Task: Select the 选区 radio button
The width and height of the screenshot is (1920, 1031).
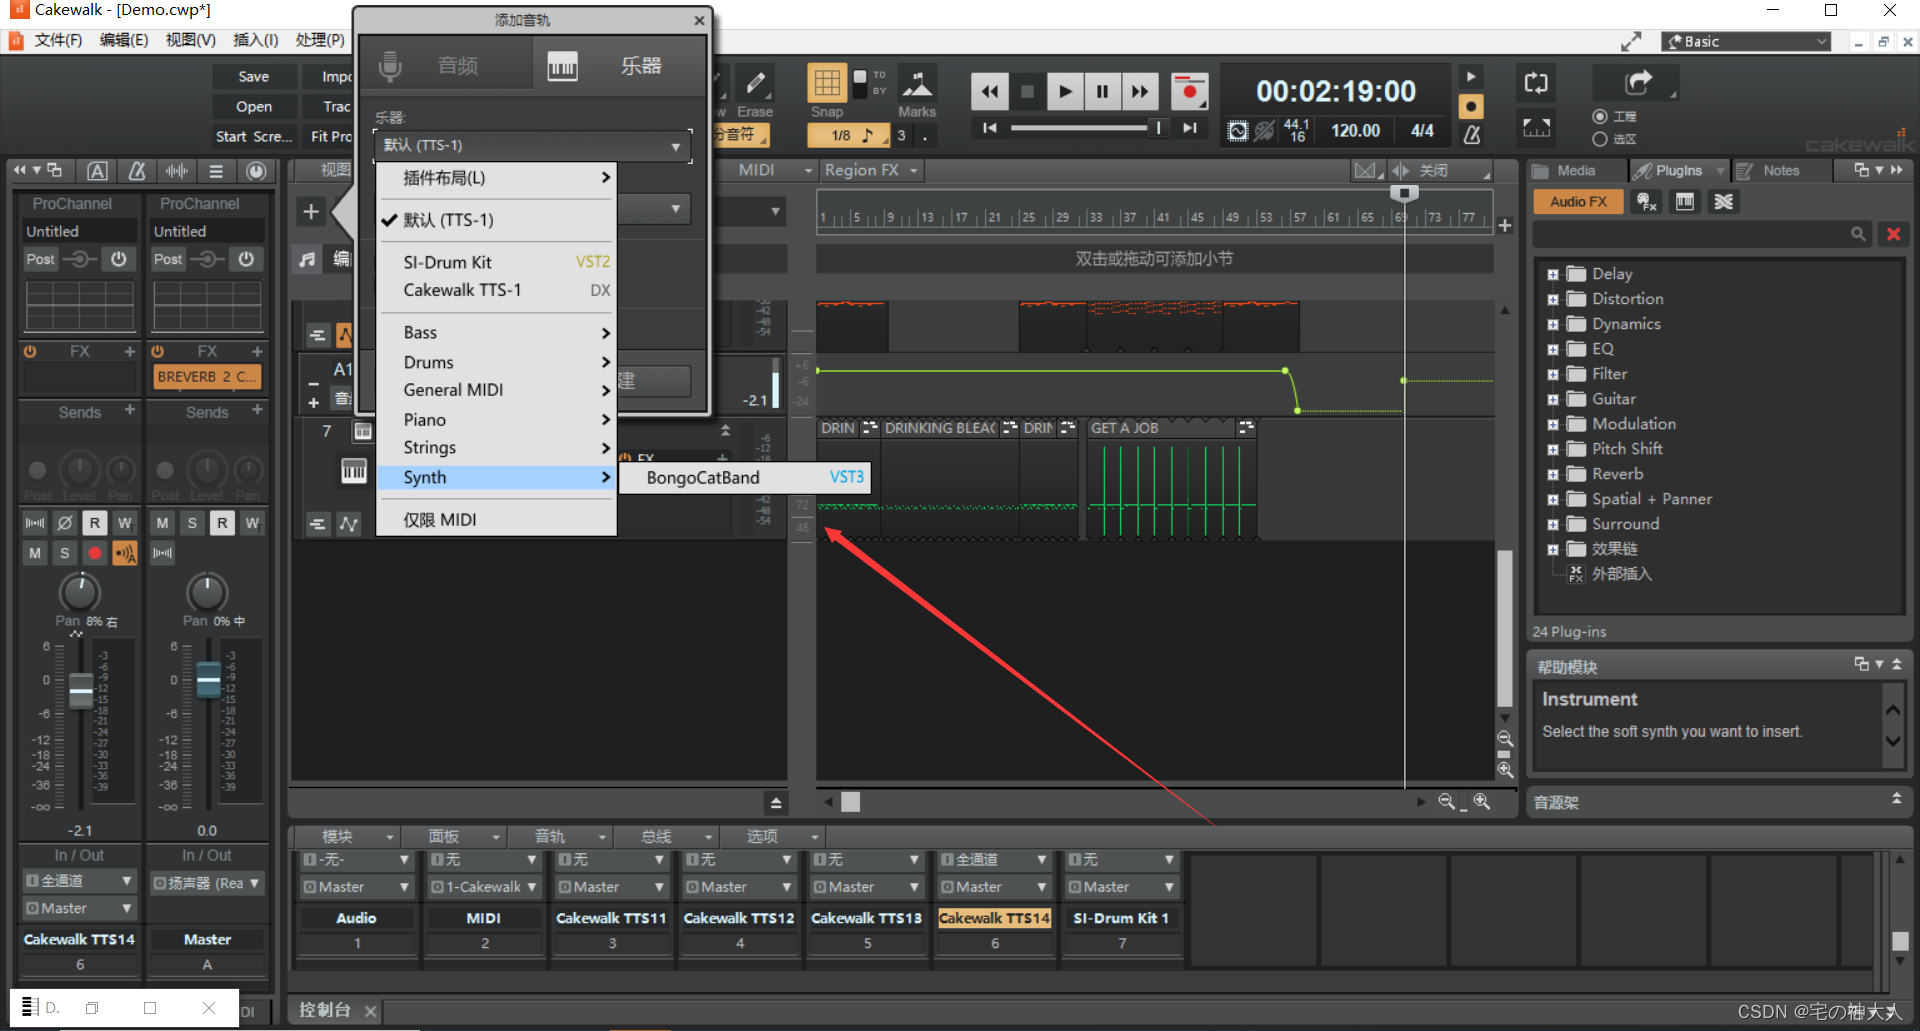Action: (x=1600, y=139)
